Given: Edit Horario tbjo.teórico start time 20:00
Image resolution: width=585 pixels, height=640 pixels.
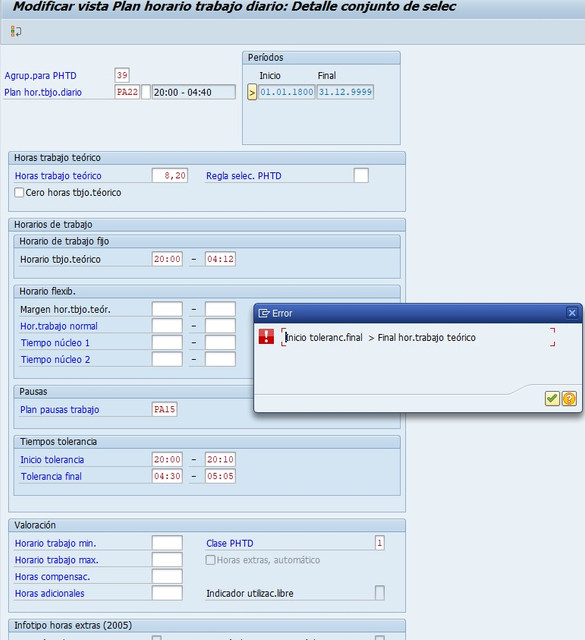Looking at the screenshot, I should tap(167, 259).
